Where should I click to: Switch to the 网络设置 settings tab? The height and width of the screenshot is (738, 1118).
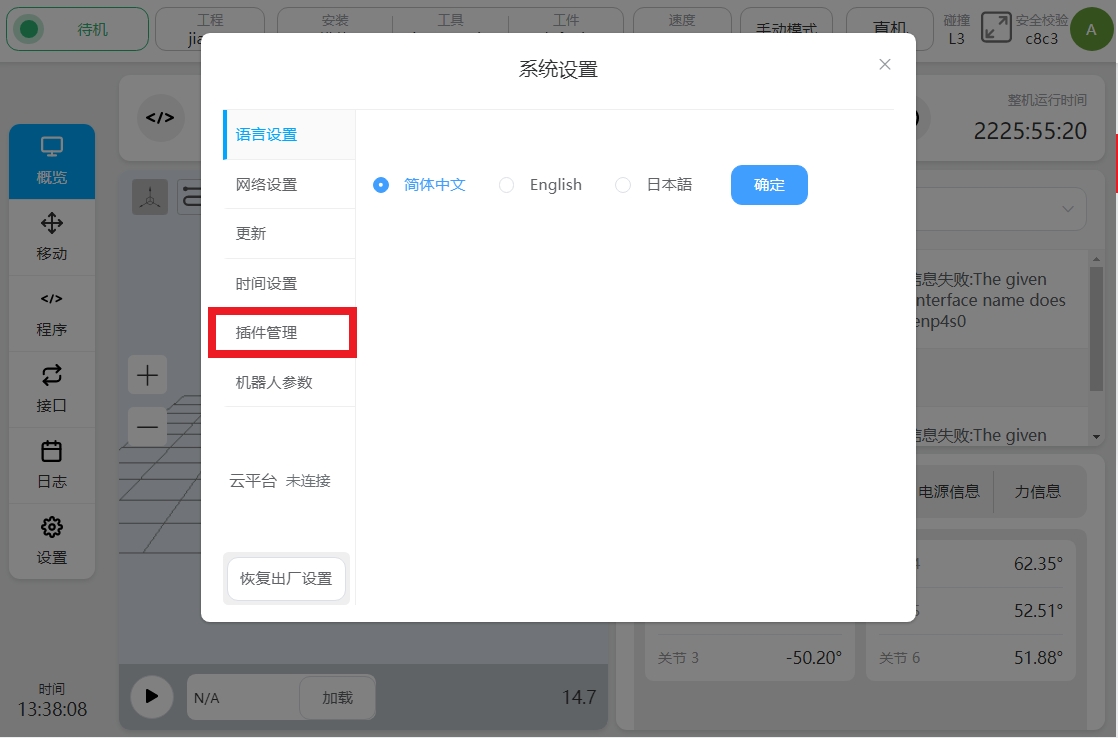pos(266,185)
